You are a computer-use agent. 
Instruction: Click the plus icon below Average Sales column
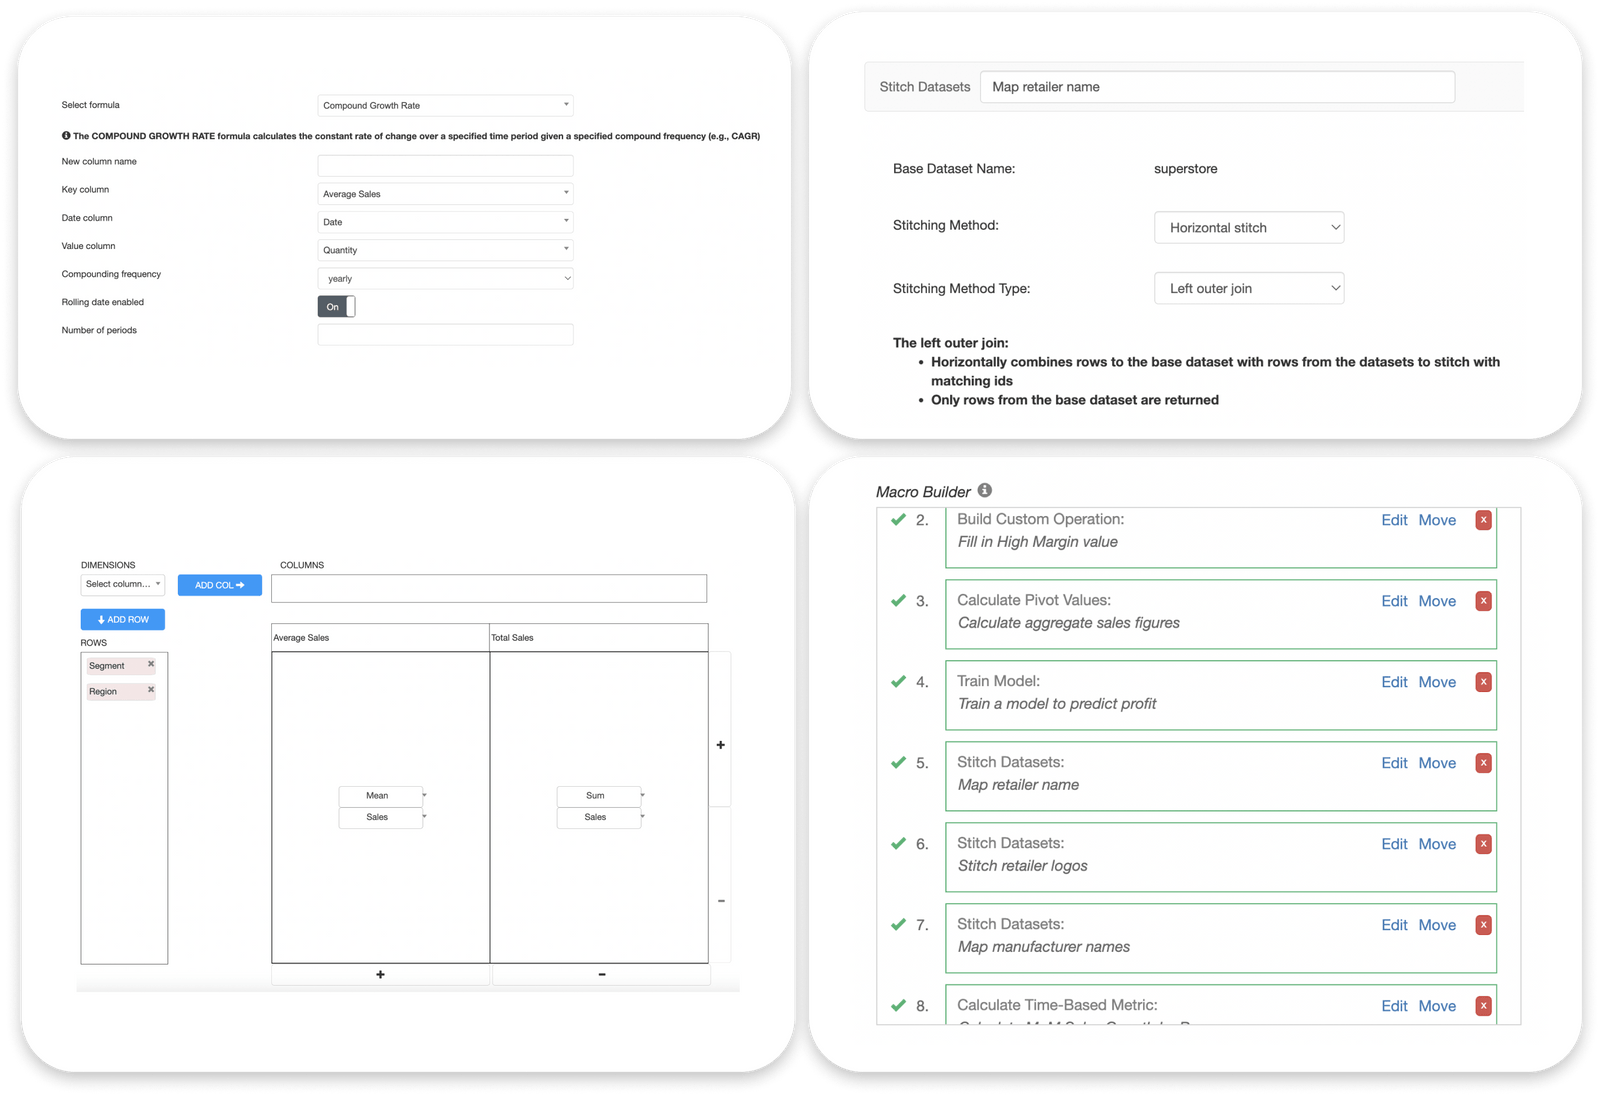click(380, 974)
